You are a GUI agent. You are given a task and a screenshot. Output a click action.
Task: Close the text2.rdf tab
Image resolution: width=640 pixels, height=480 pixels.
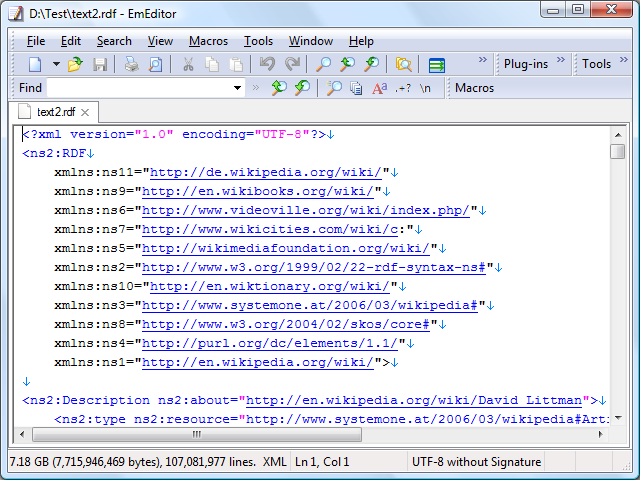85,112
